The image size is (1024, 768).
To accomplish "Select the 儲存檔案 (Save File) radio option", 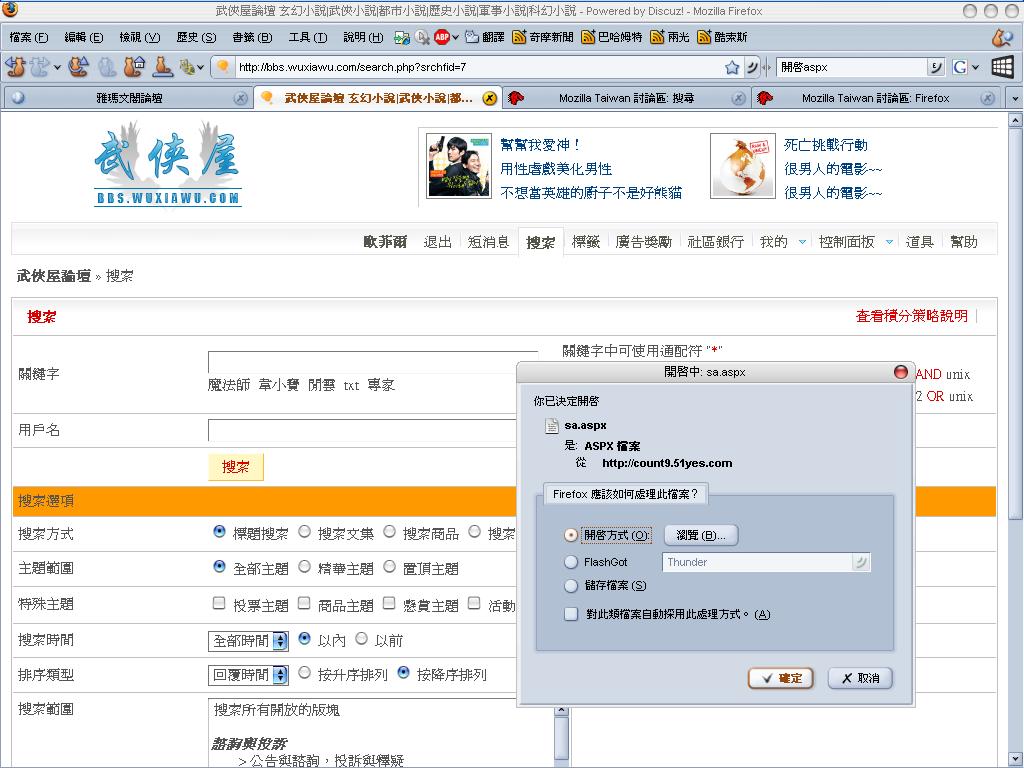I will tap(571, 586).
